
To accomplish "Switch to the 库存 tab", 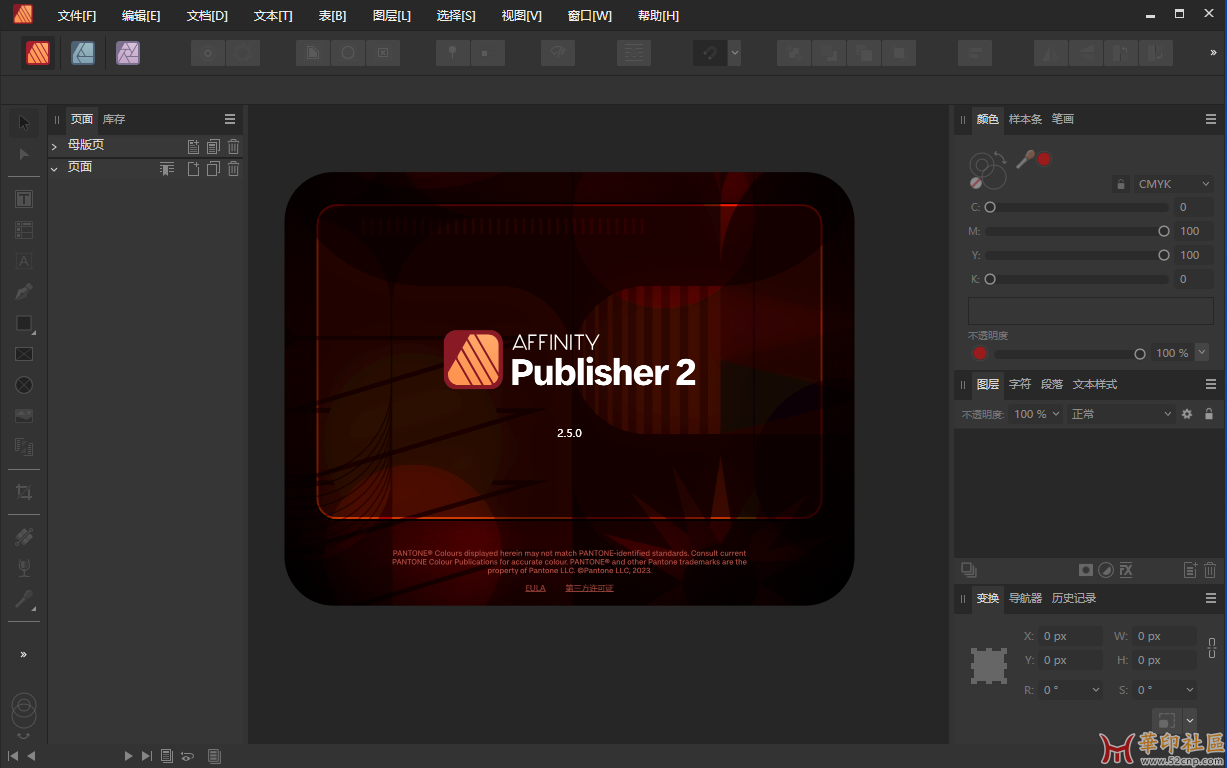I will (114, 119).
